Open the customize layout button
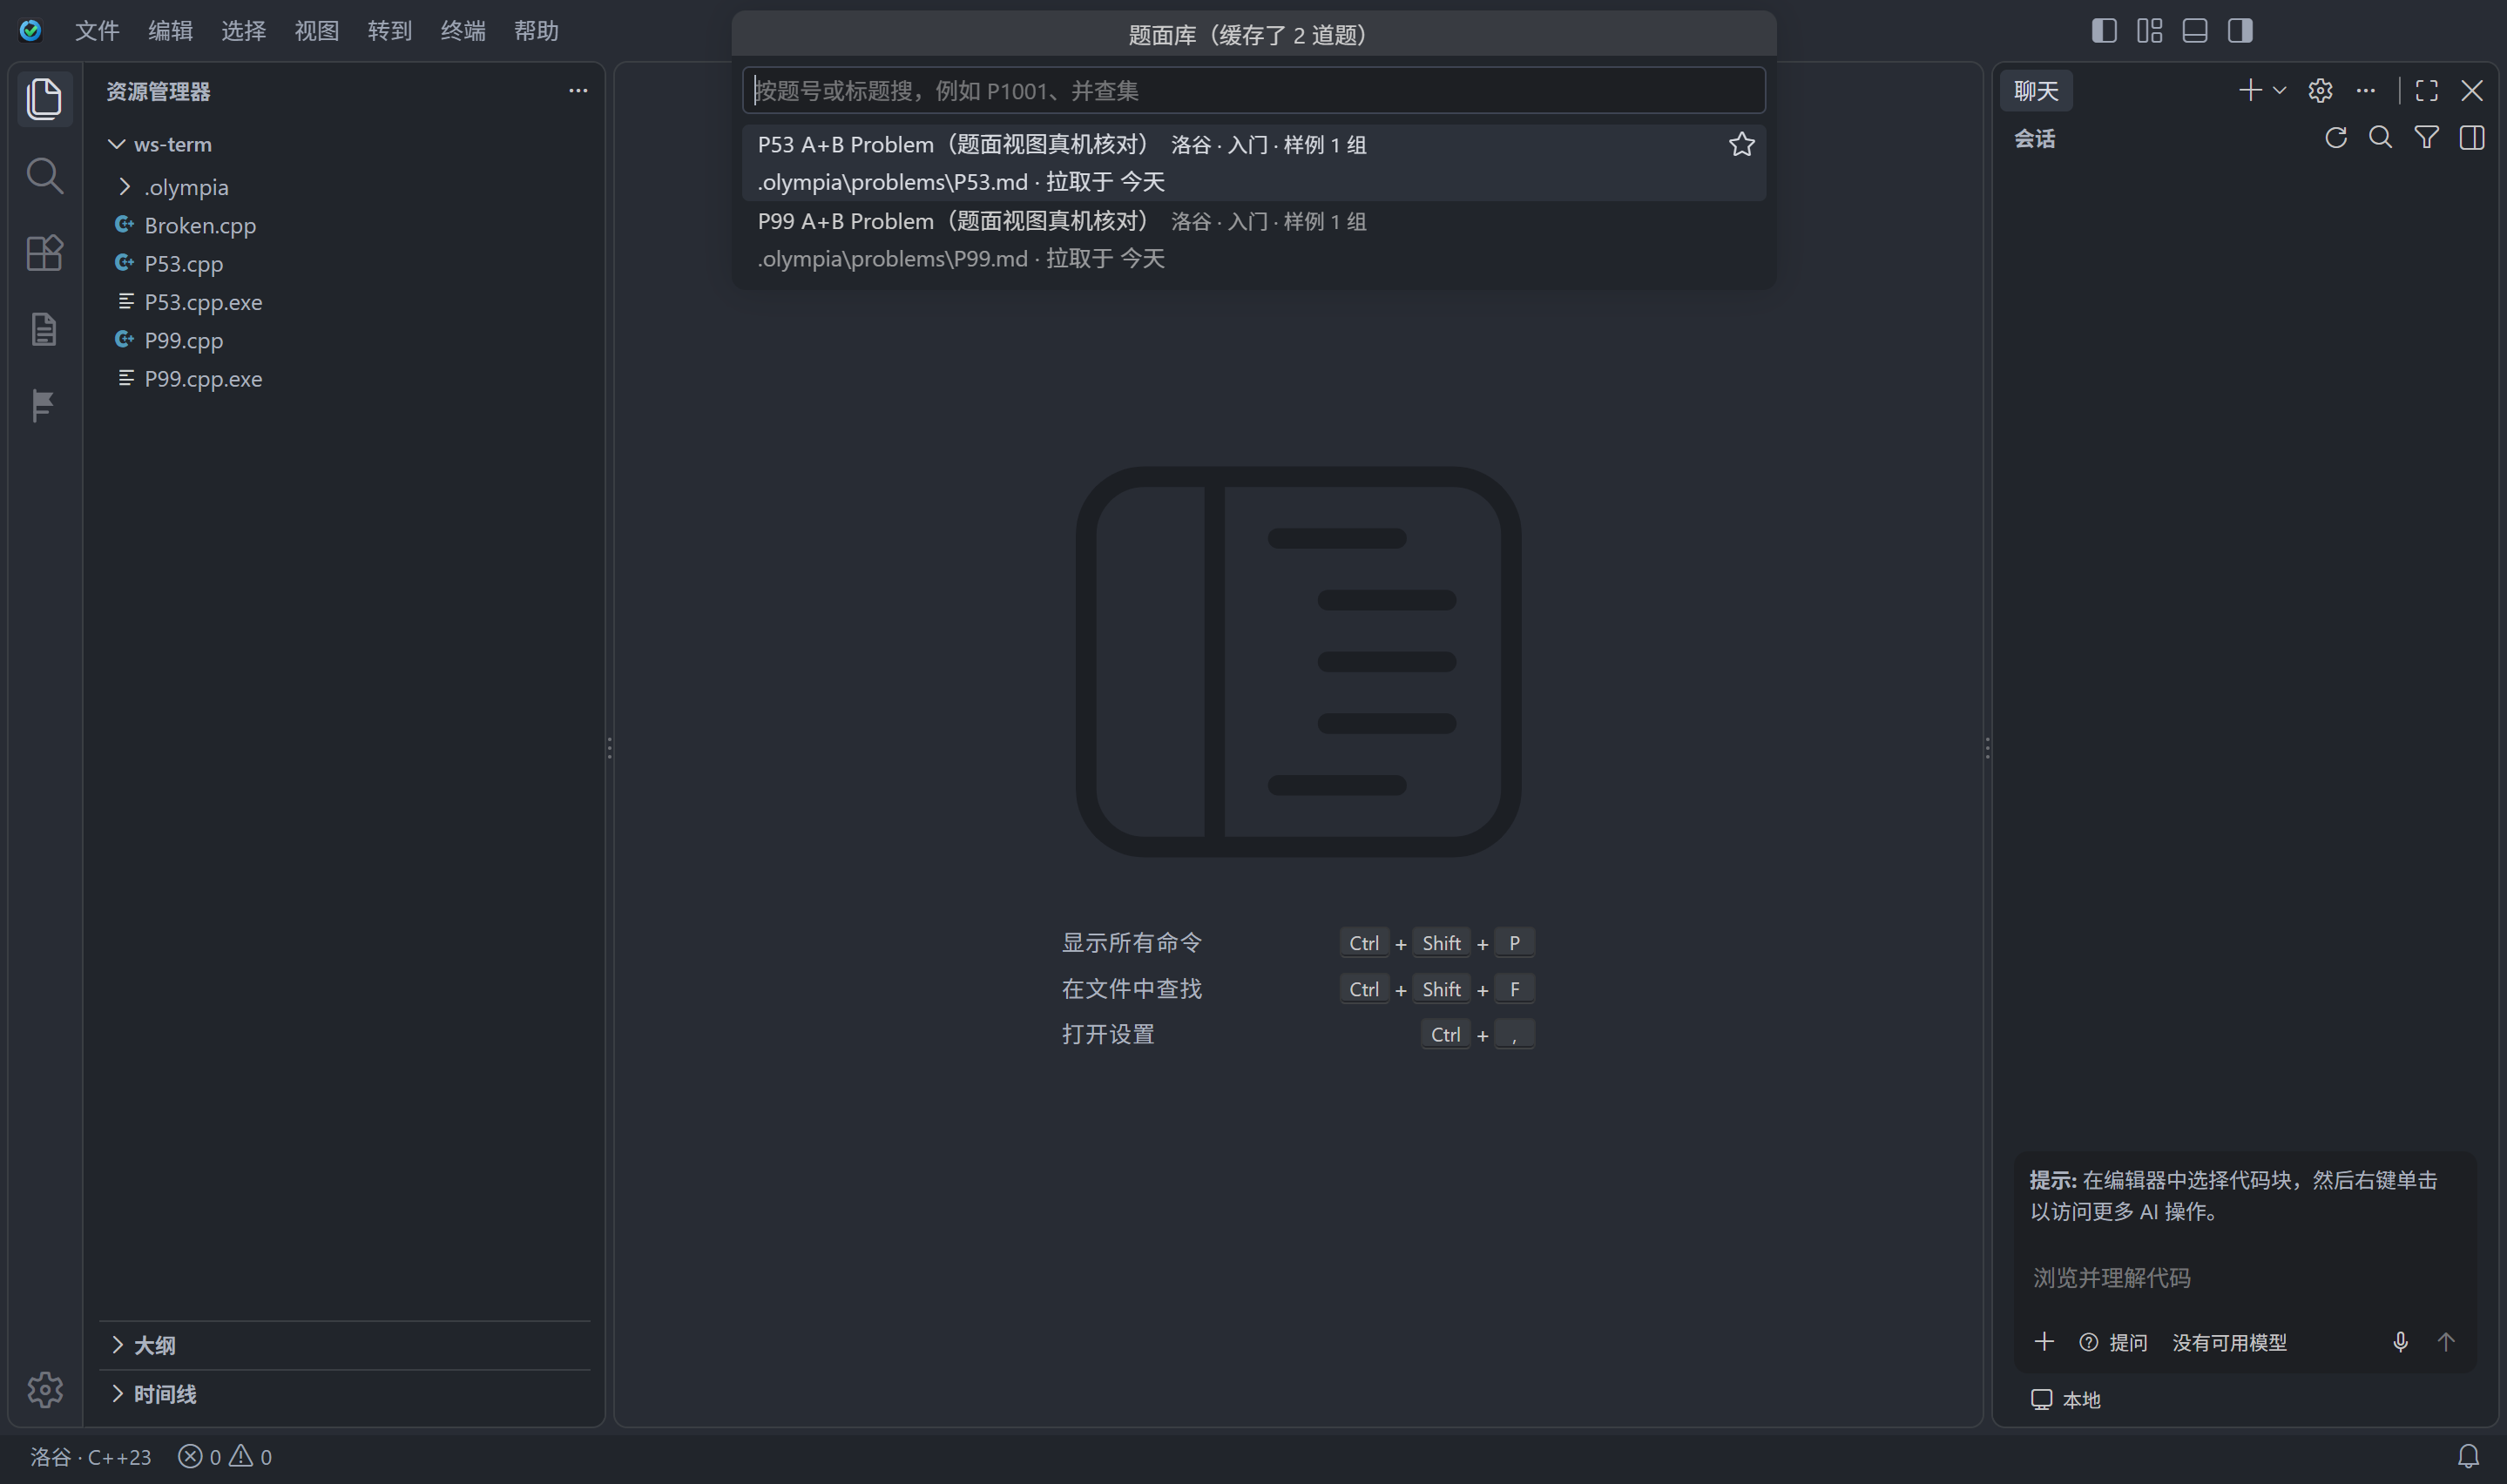 (x=2149, y=31)
